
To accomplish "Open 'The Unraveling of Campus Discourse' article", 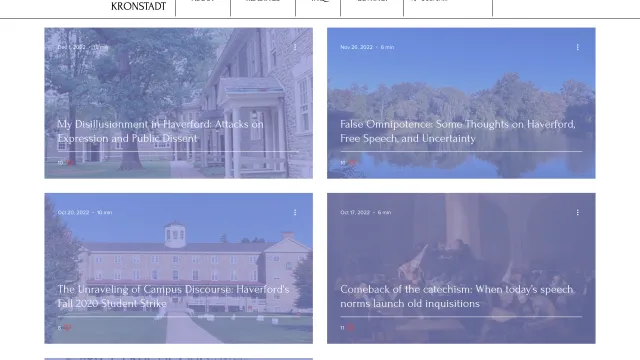I will (x=173, y=296).
